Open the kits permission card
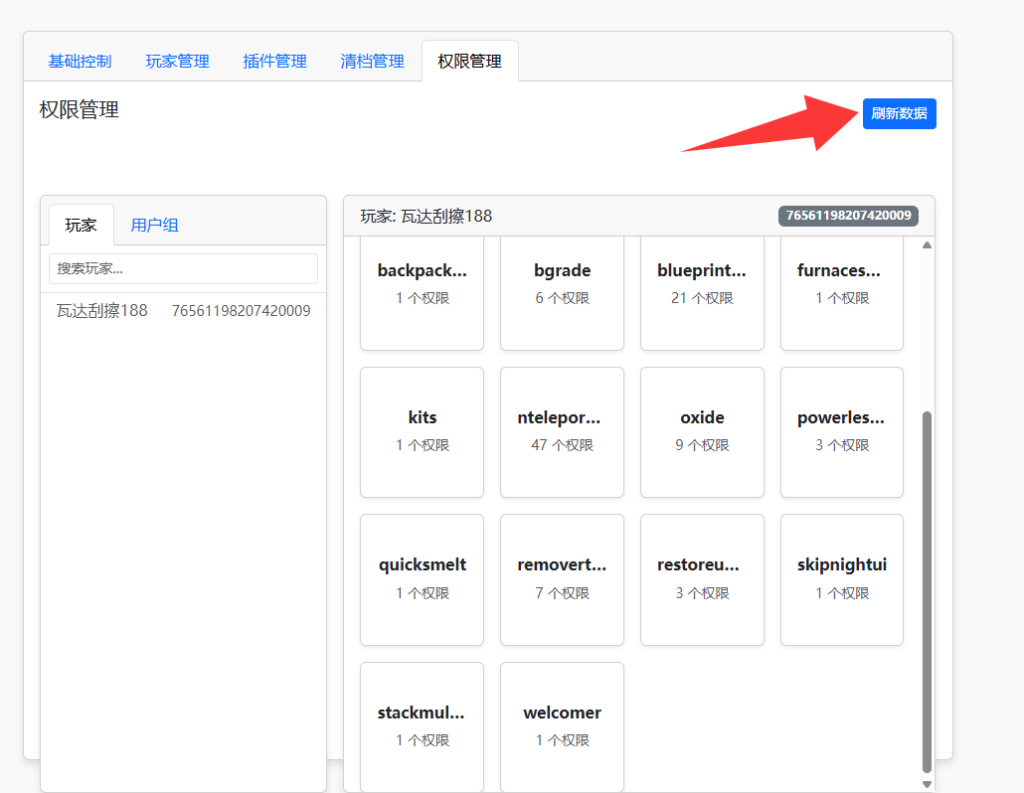 click(x=422, y=431)
